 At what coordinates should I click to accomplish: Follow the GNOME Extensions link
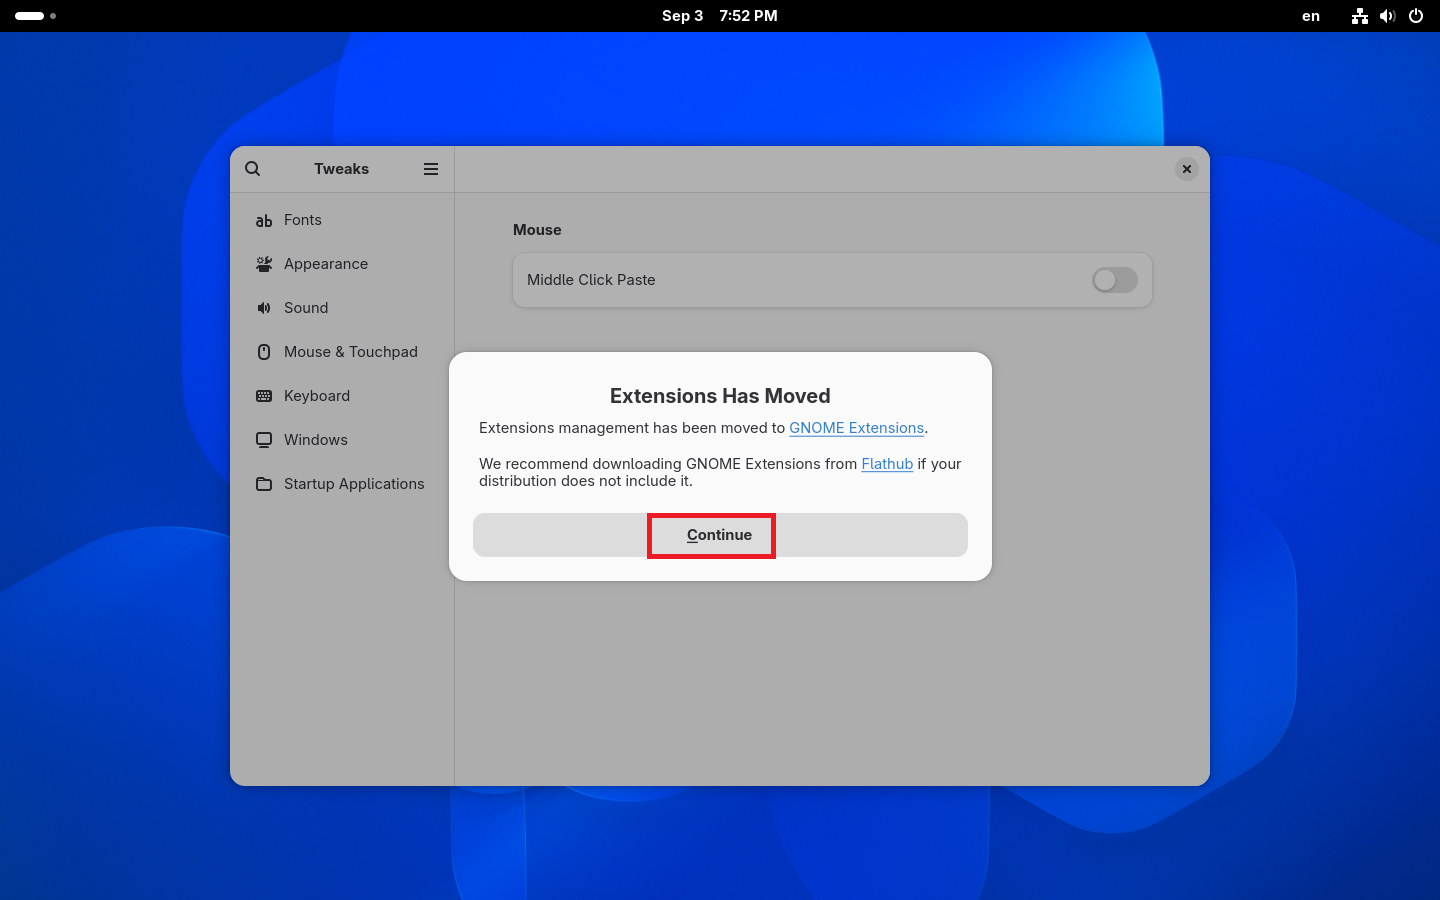856,428
